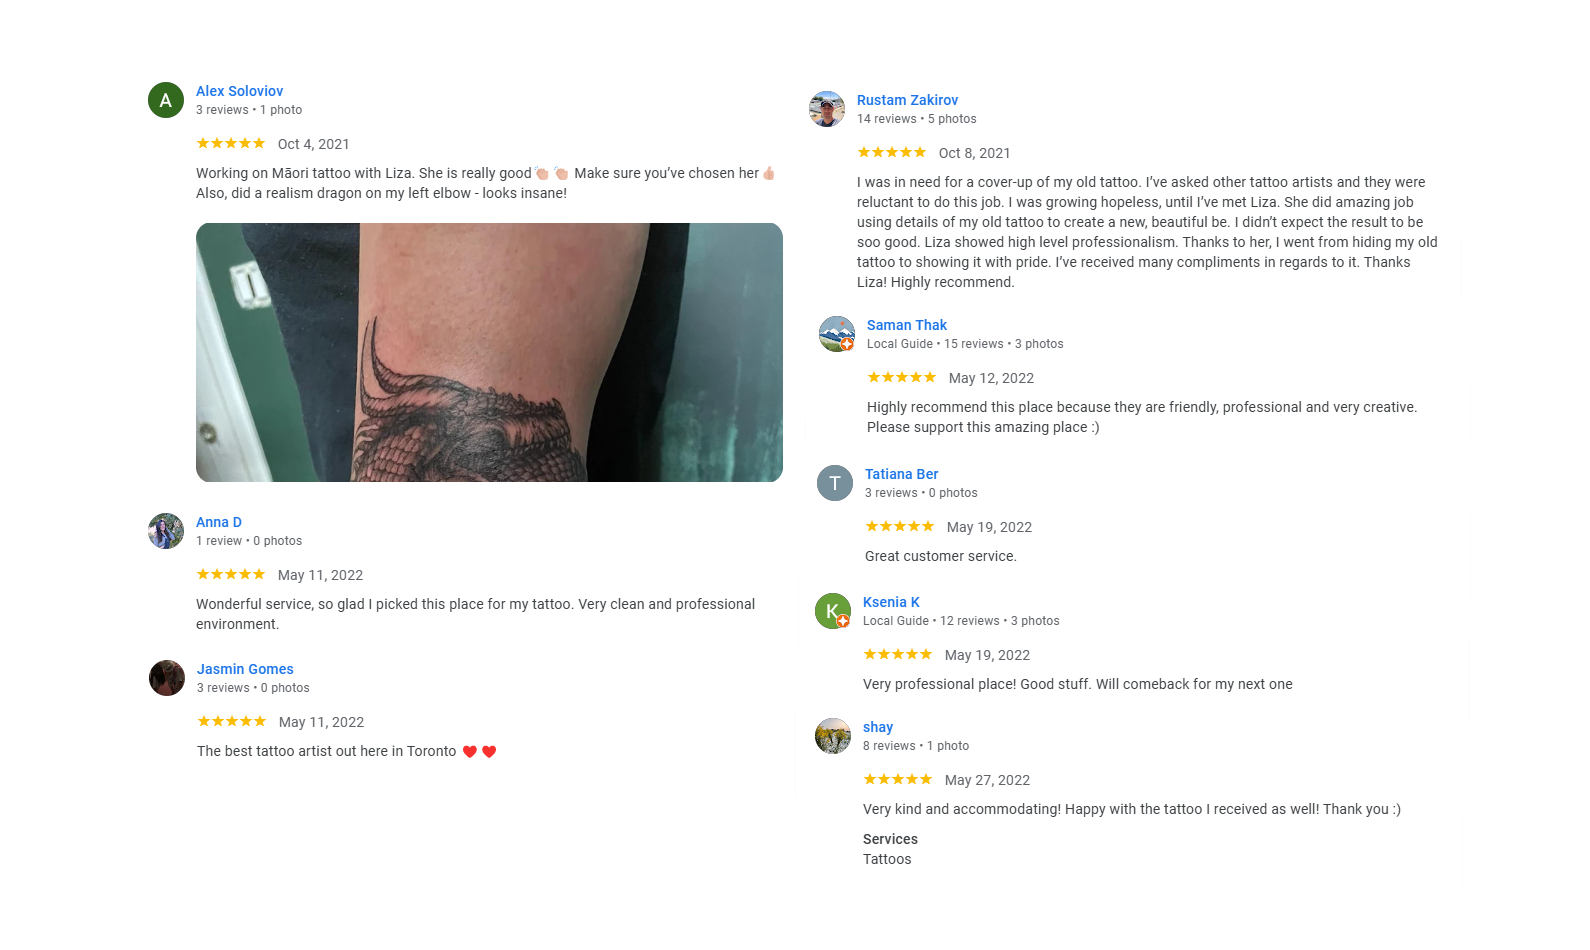This screenshot has height=950, width=1590.
Task: Click Anna D's profile avatar
Action: [166, 531]
